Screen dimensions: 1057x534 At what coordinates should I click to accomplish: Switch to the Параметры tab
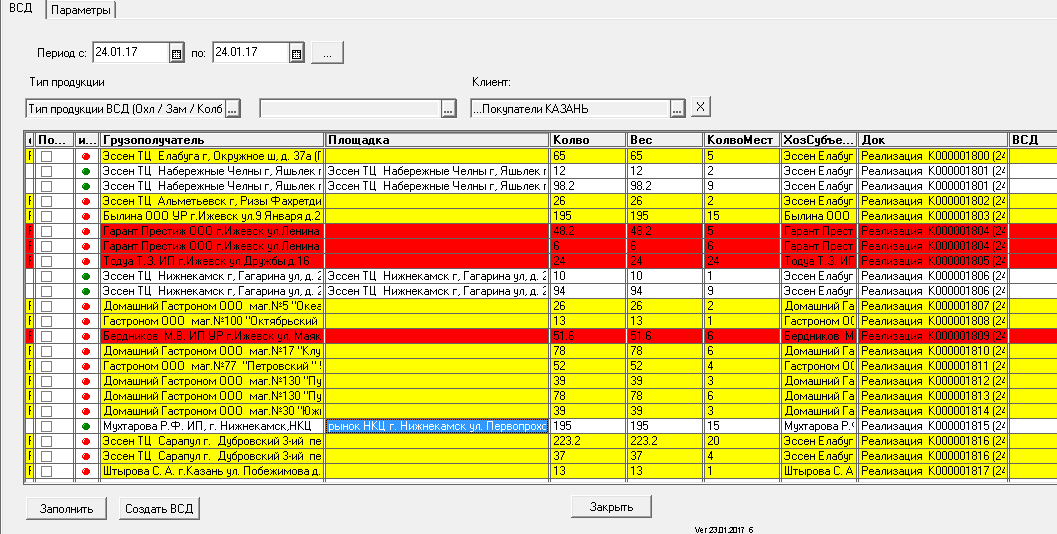pyautogui.click(x=80, y=11)
